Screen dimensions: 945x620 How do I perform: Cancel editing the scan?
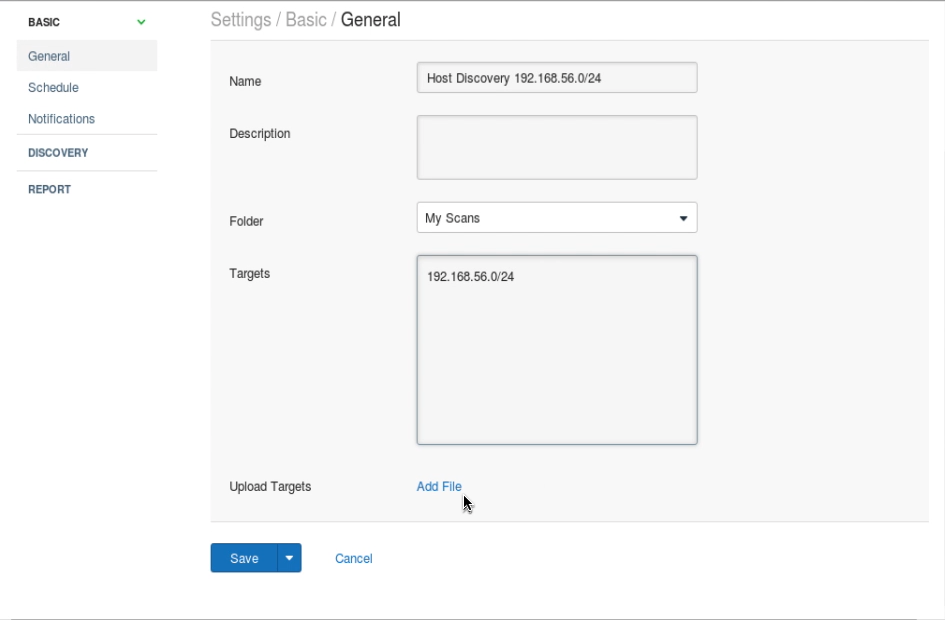click(x=354, y=559)
